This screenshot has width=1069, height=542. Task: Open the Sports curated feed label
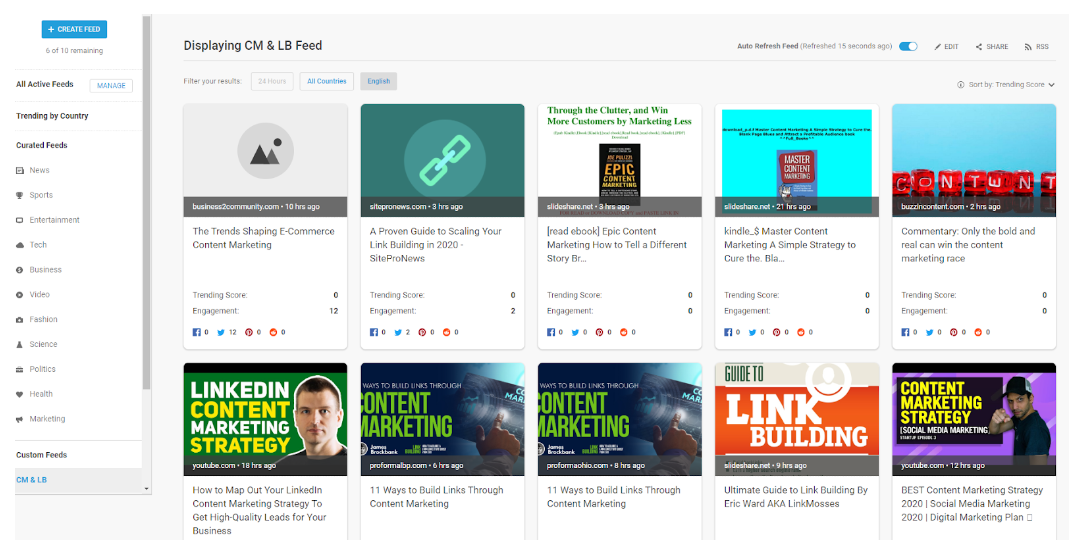pos(41,195)
